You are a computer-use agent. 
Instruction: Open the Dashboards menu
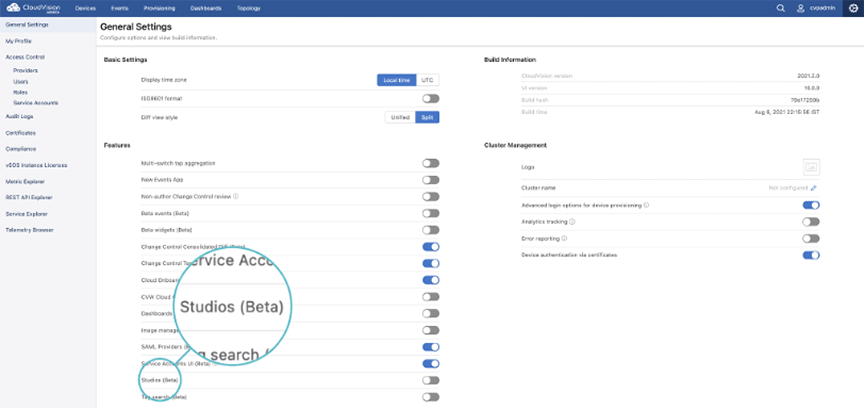(206, 8)
